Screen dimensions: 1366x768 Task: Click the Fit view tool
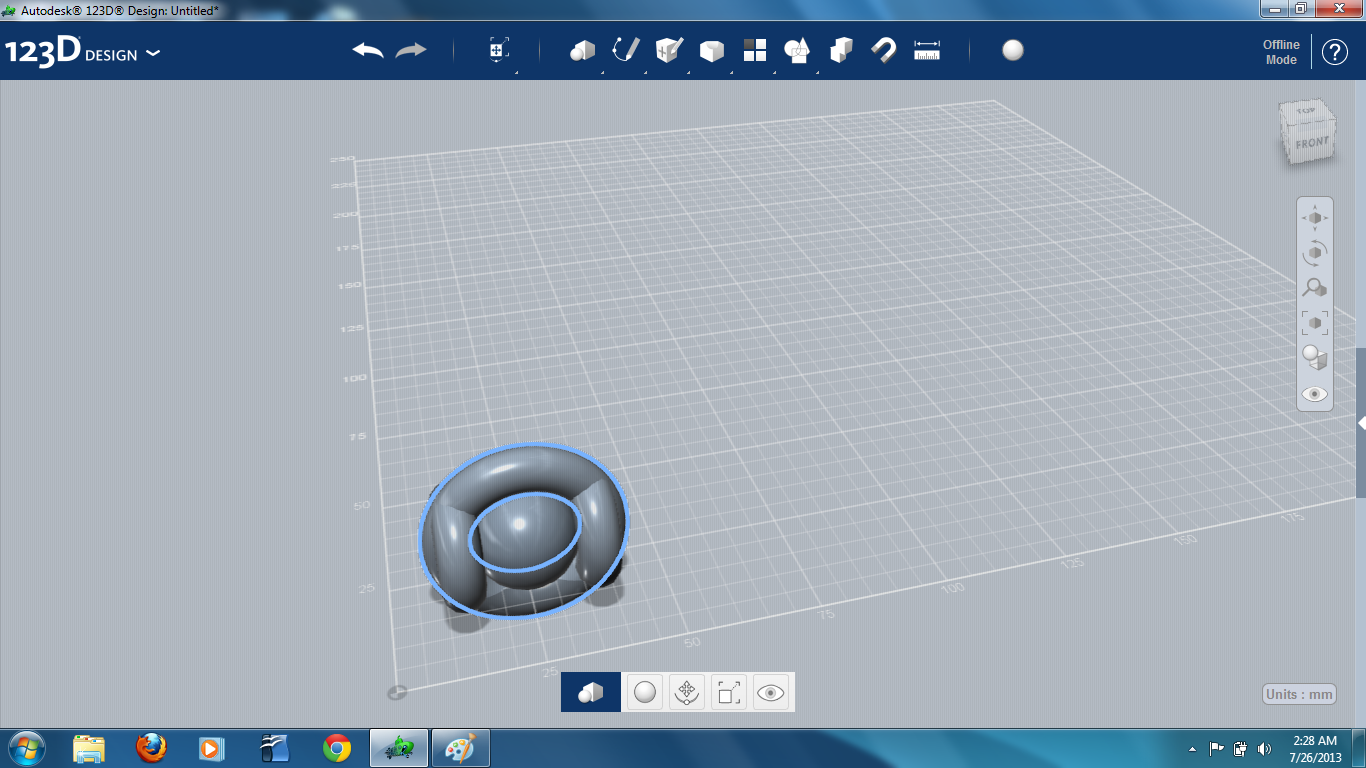(x=1315, y=323)
